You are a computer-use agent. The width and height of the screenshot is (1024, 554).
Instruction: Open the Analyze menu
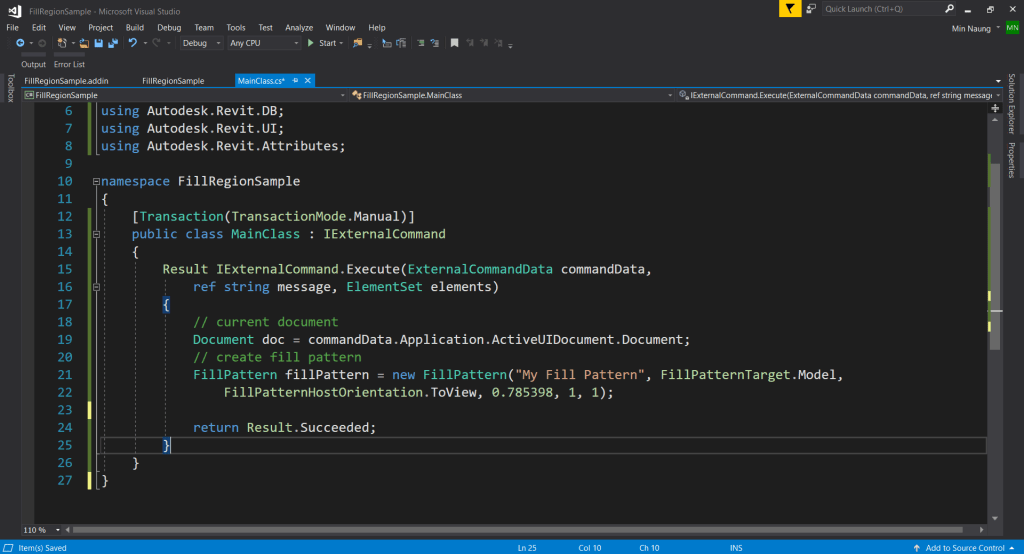(299, 27)
